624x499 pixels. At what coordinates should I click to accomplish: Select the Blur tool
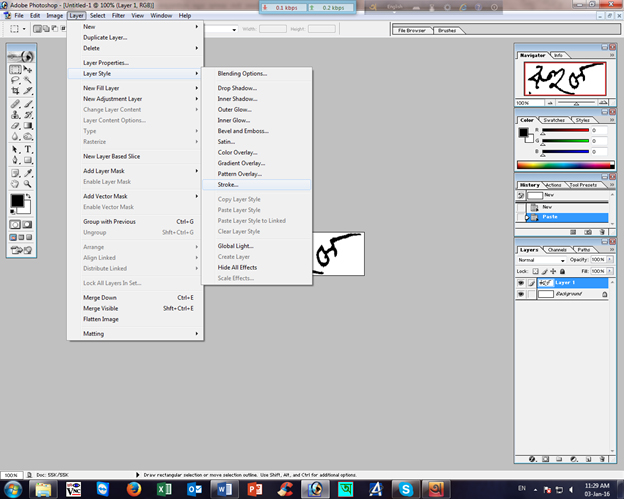[15, 136]
